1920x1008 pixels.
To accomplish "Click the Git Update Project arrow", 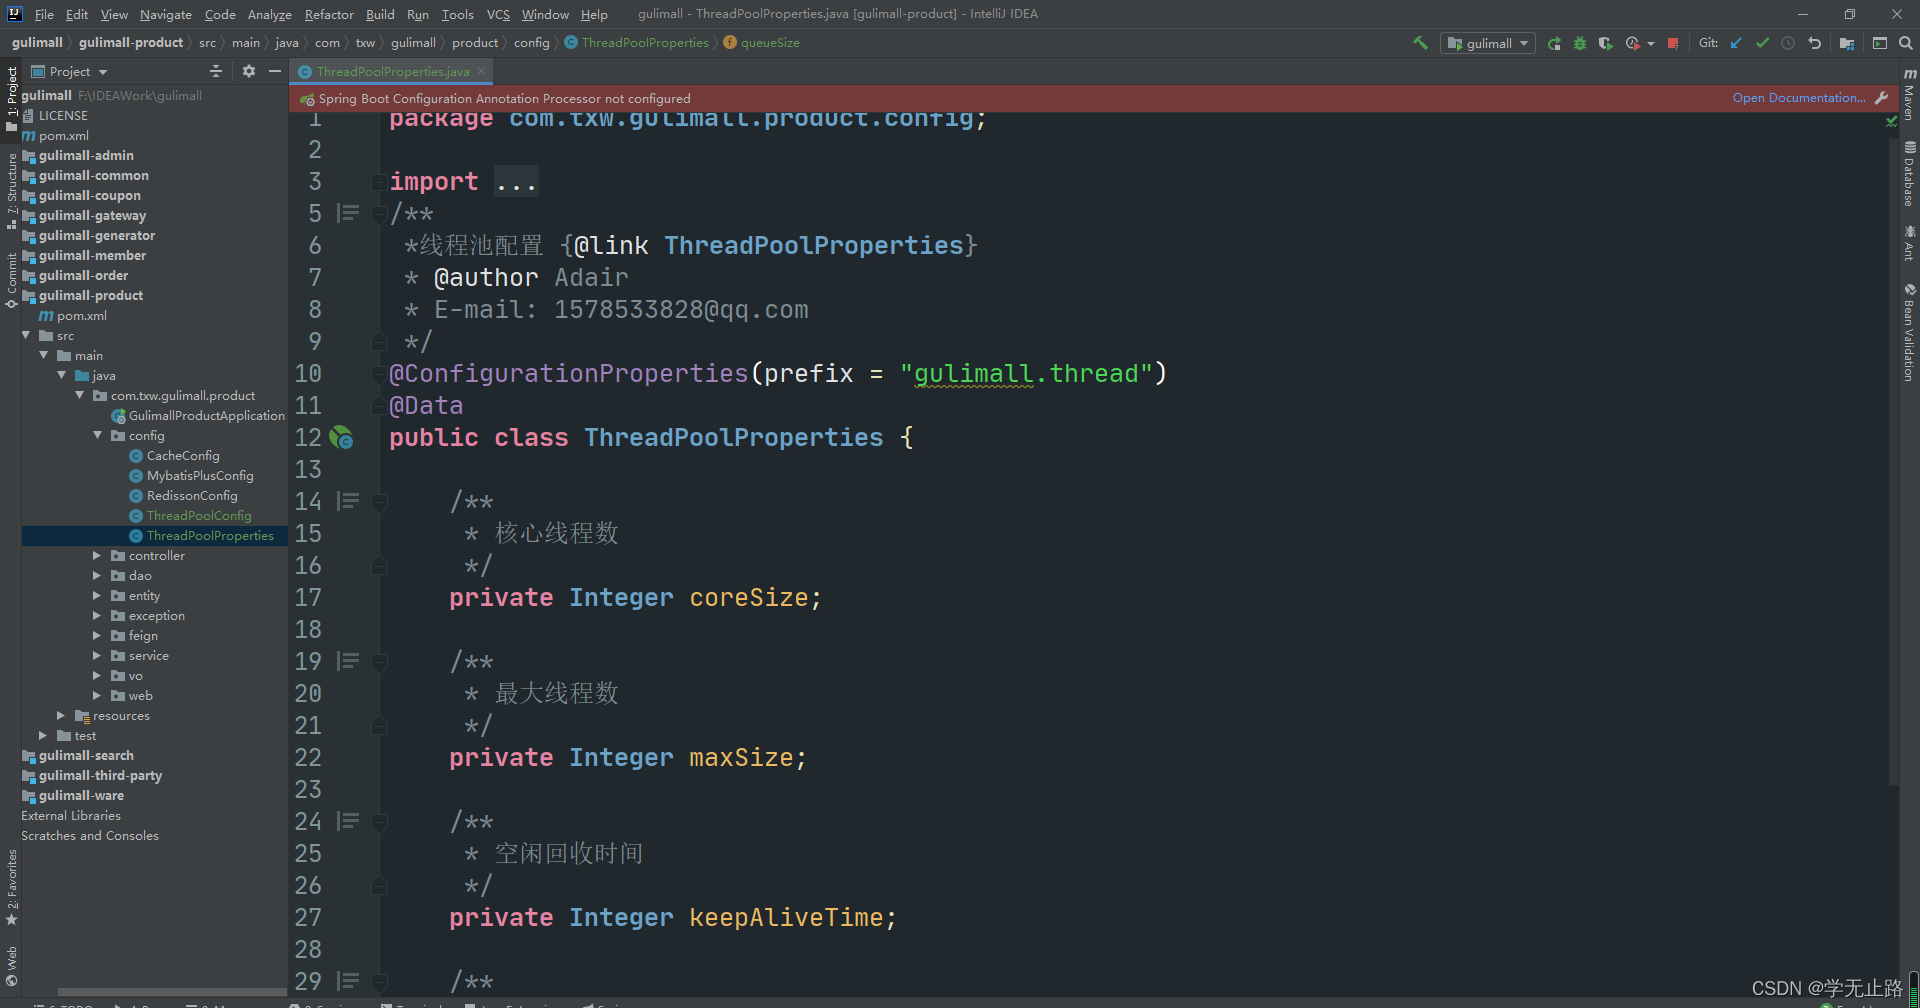I will click(1736, 43).
